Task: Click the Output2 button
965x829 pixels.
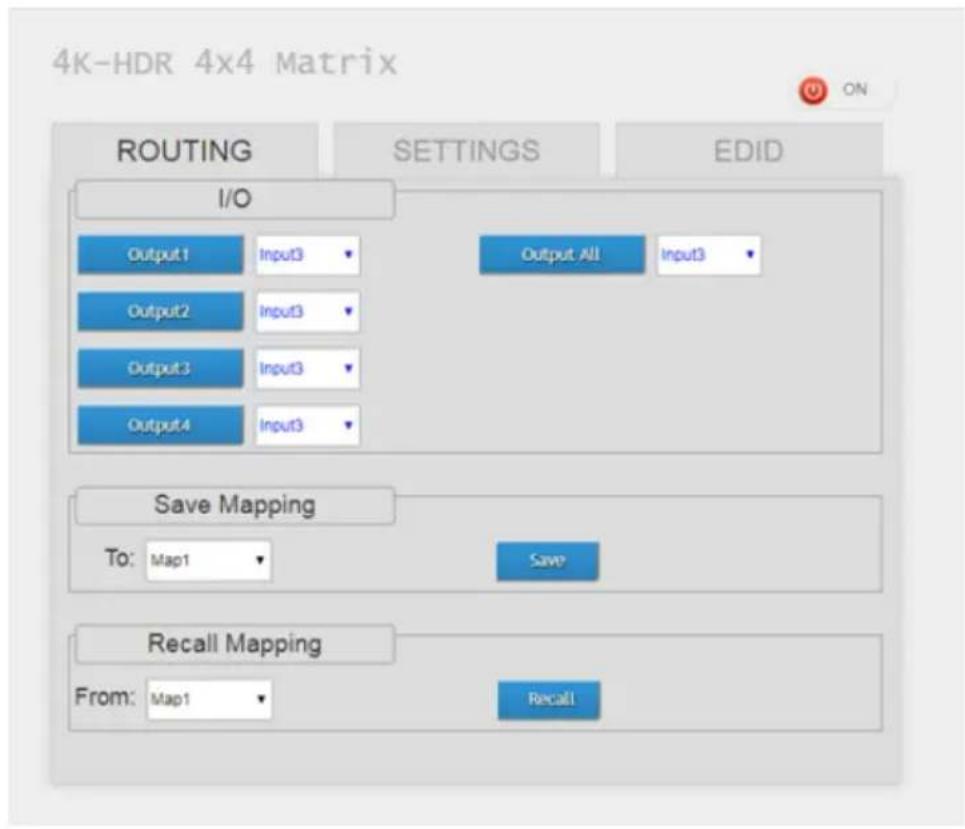Action: (160, 311)
